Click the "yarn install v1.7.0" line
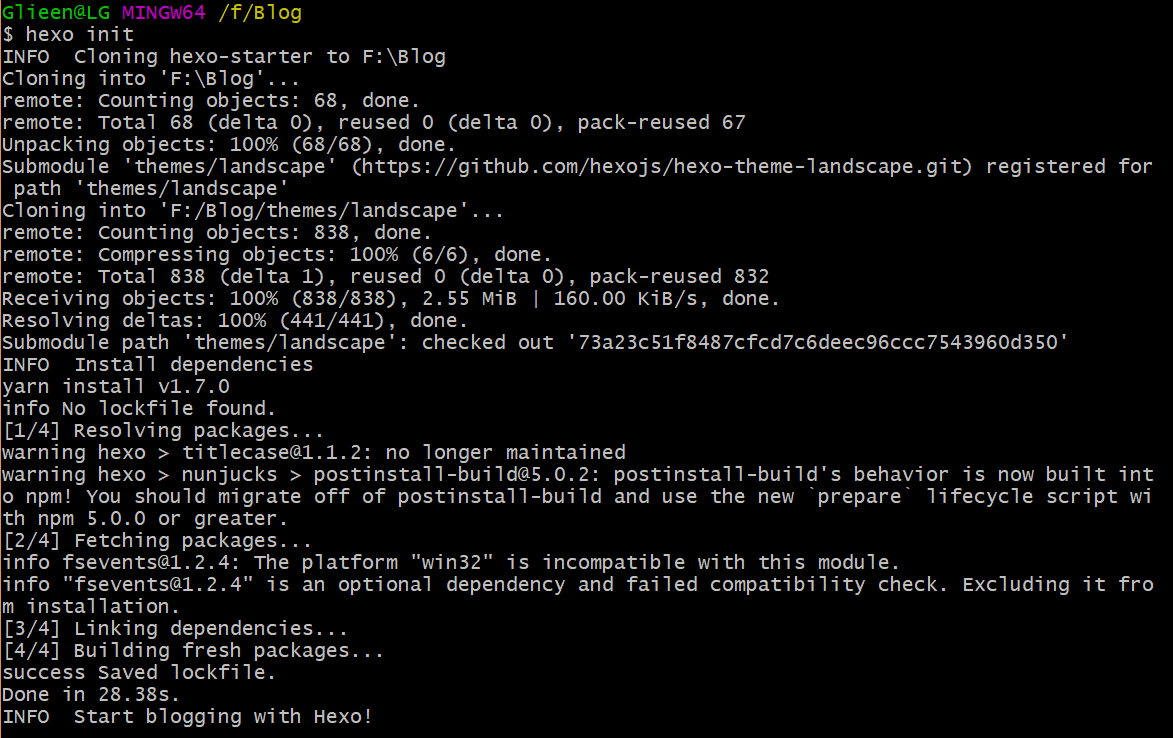Screen dimensions: 1173x738 click(x=115, y=387)
